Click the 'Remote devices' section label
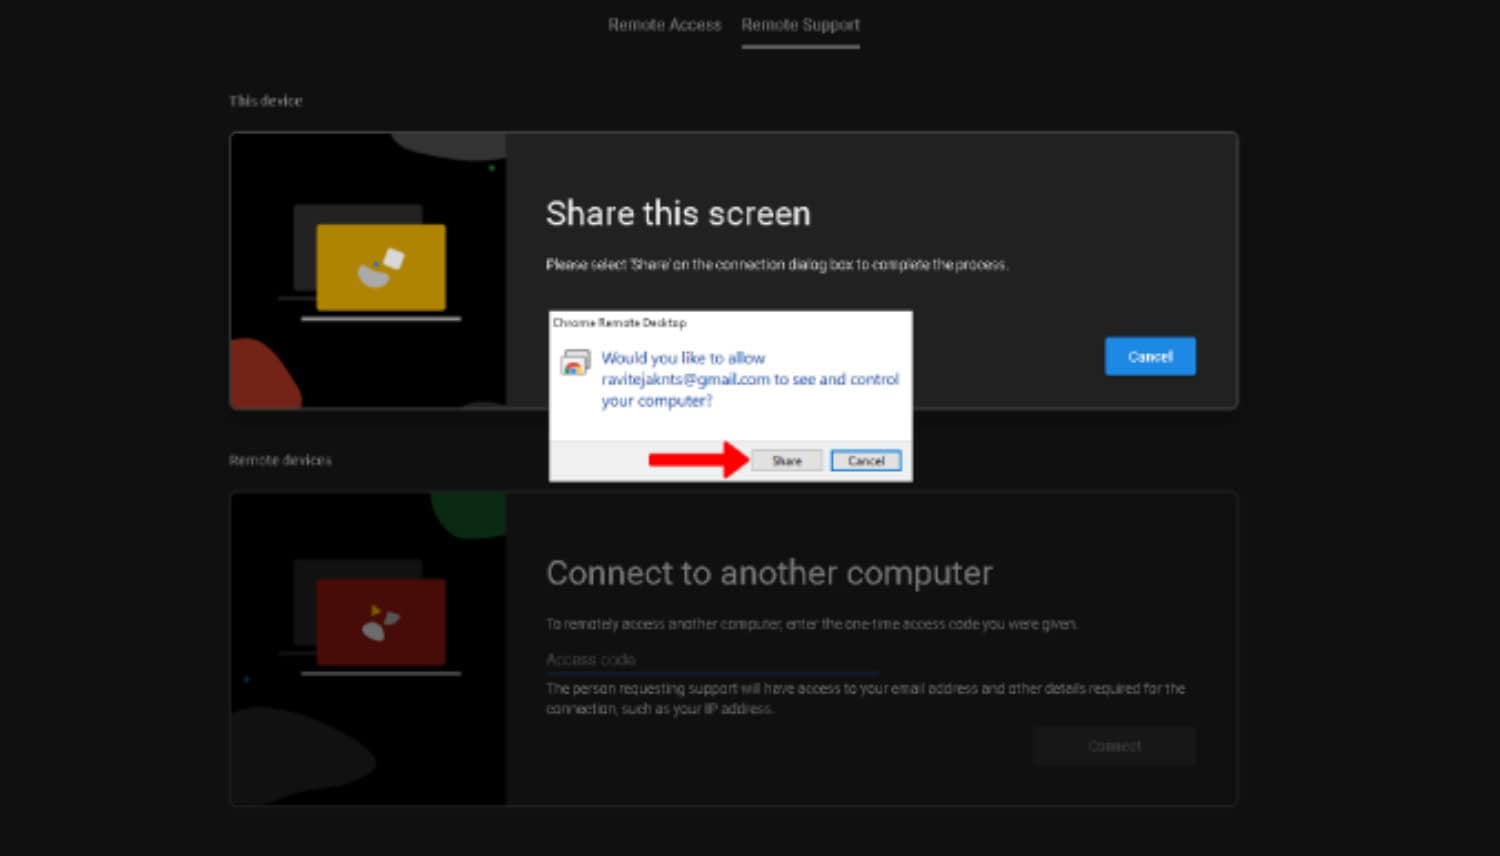Screen dimensions: 1500x856 (x=280, y=460)
